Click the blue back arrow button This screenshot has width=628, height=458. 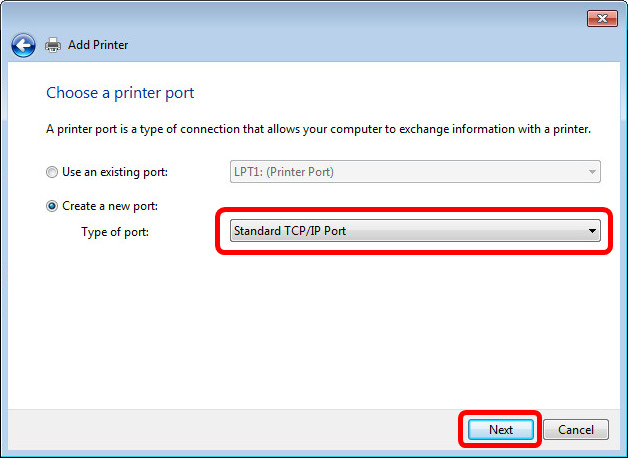(23, 45)
